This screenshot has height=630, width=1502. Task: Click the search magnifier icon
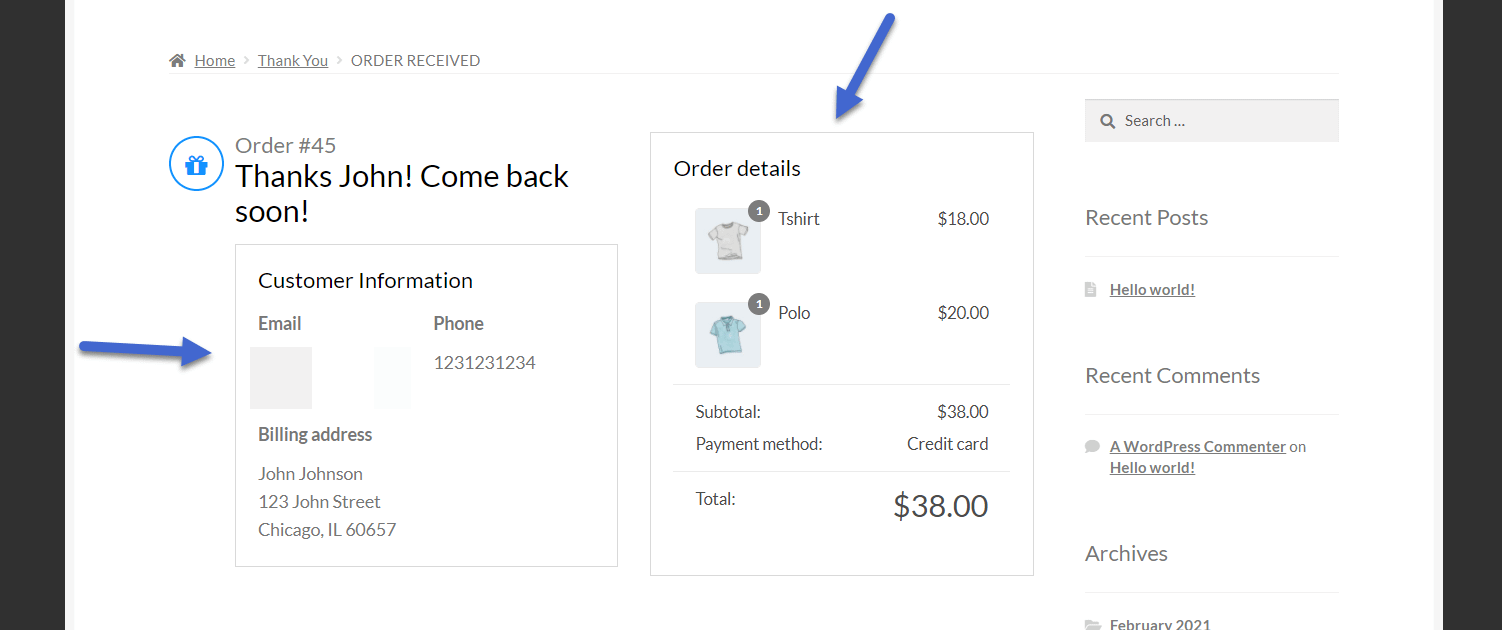click(x=1108, y=121)
